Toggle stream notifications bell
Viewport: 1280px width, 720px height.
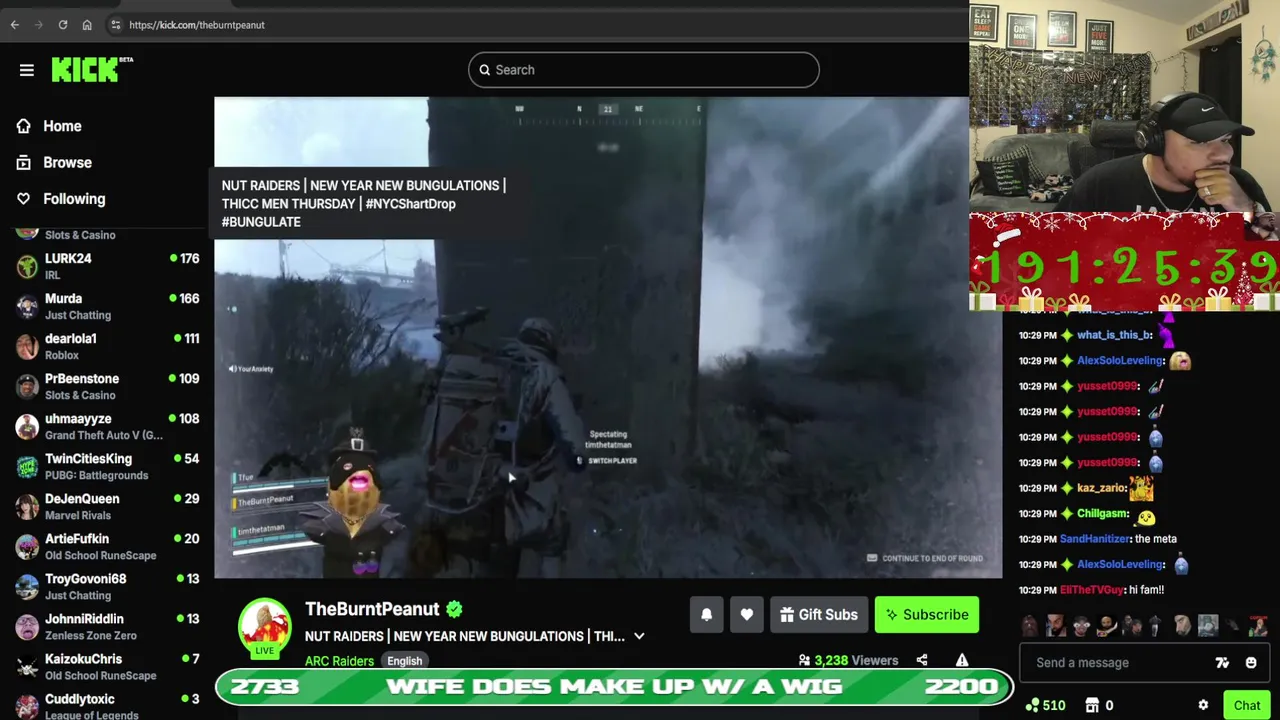706,615
